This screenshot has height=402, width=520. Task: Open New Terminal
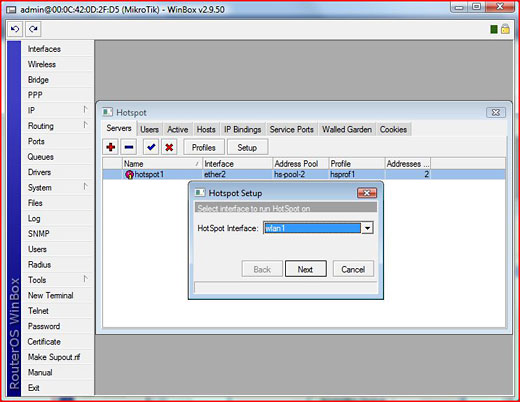[x=51, y=295]
